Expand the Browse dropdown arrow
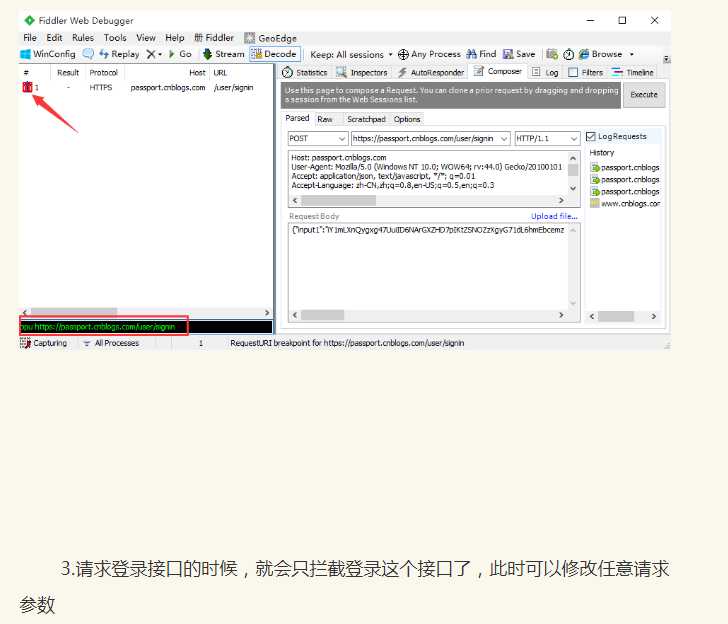The image size is (728, 624). tap(631, 54)
